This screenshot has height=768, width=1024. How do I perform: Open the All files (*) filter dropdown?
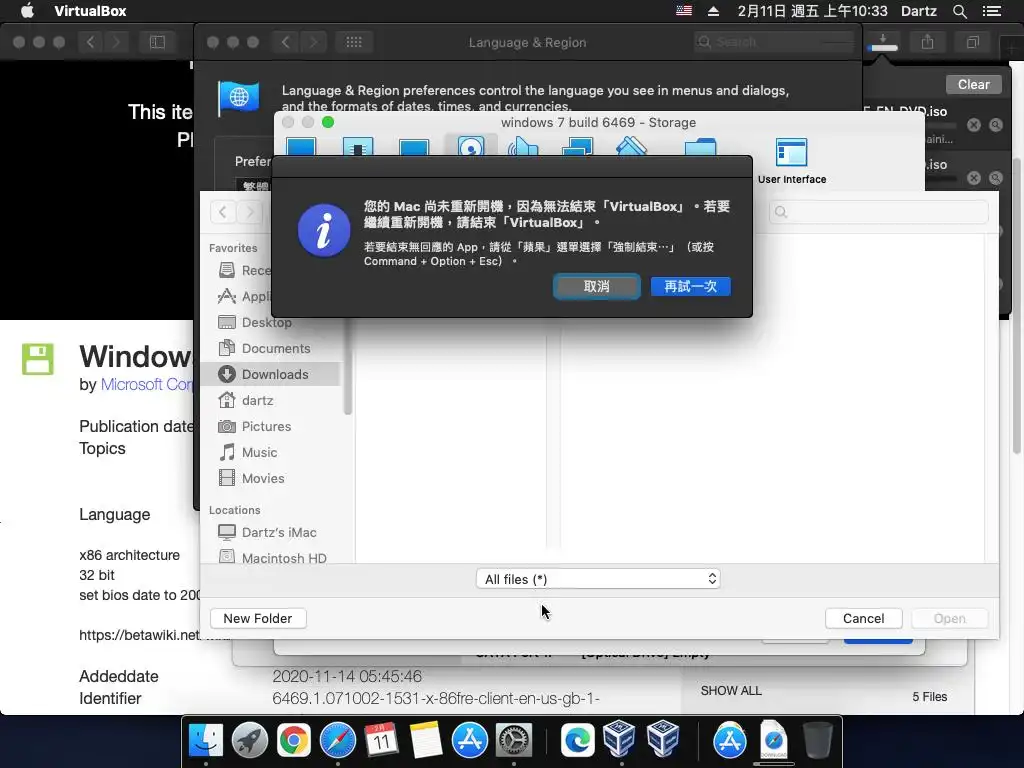[x=598, y=579]
